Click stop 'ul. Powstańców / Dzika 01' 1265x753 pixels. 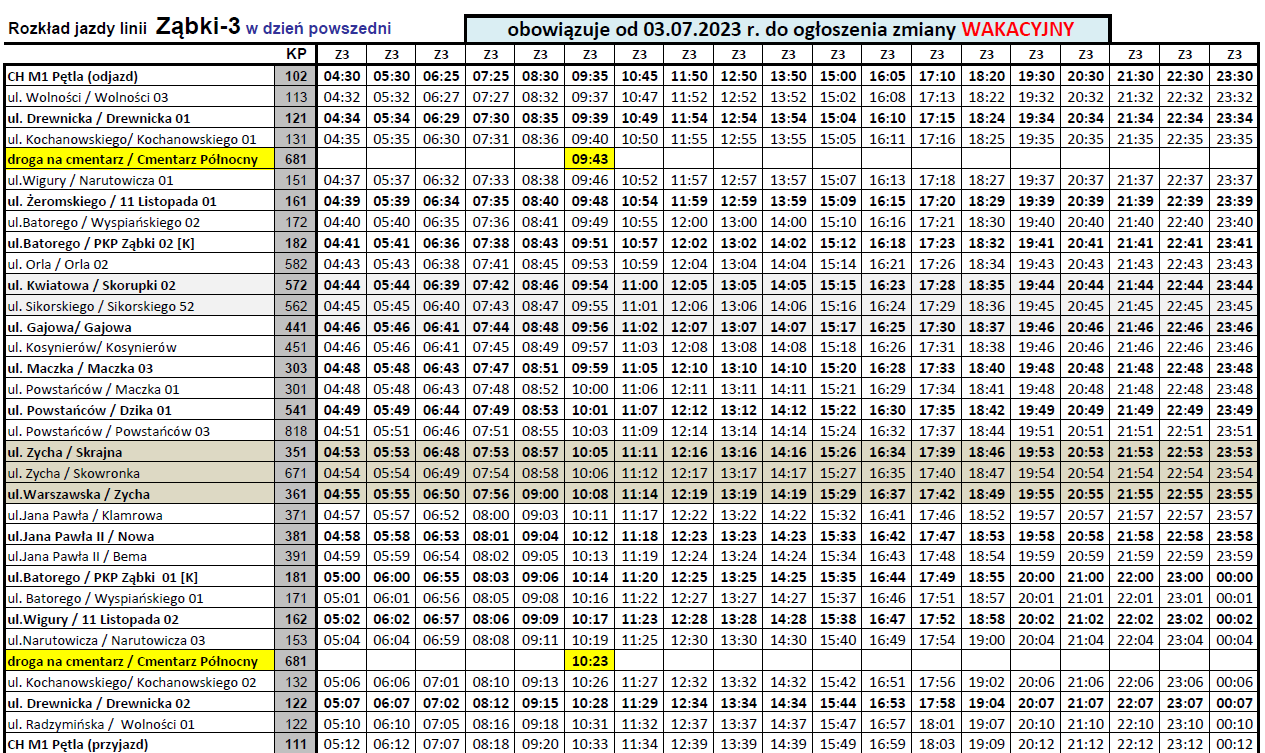[90, 410]
